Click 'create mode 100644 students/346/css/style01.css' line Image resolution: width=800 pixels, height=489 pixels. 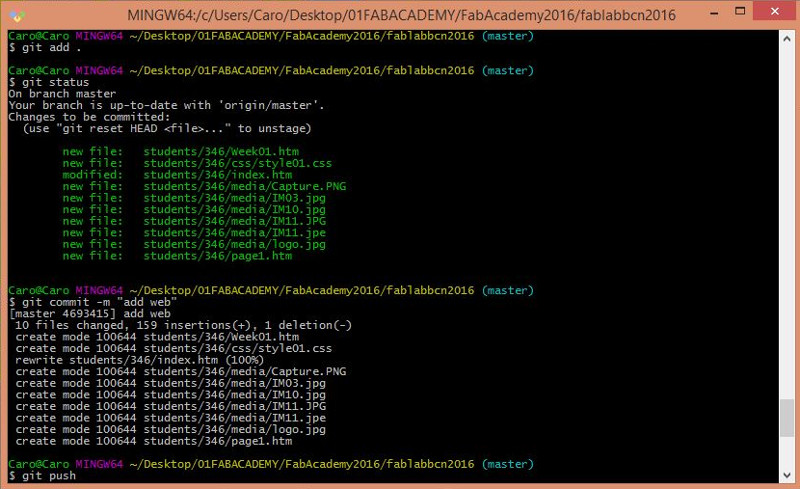[x=173, y=349]
